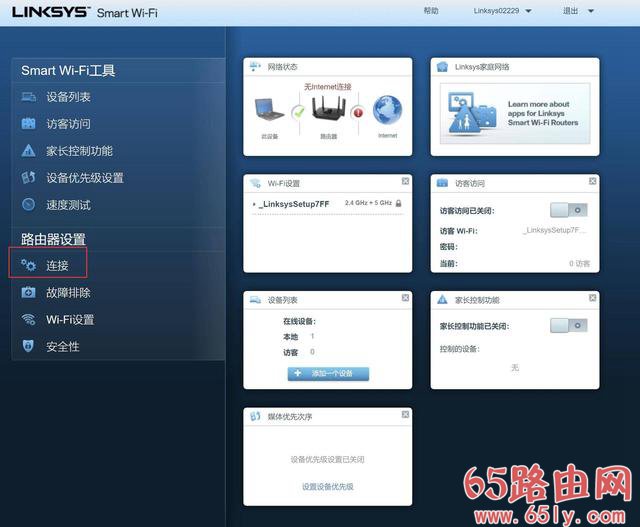The width and height of the screenshot is (640, 527).
Task: Click the 媒体优先次序 widget header icon
Action: (x=256, y=416)
